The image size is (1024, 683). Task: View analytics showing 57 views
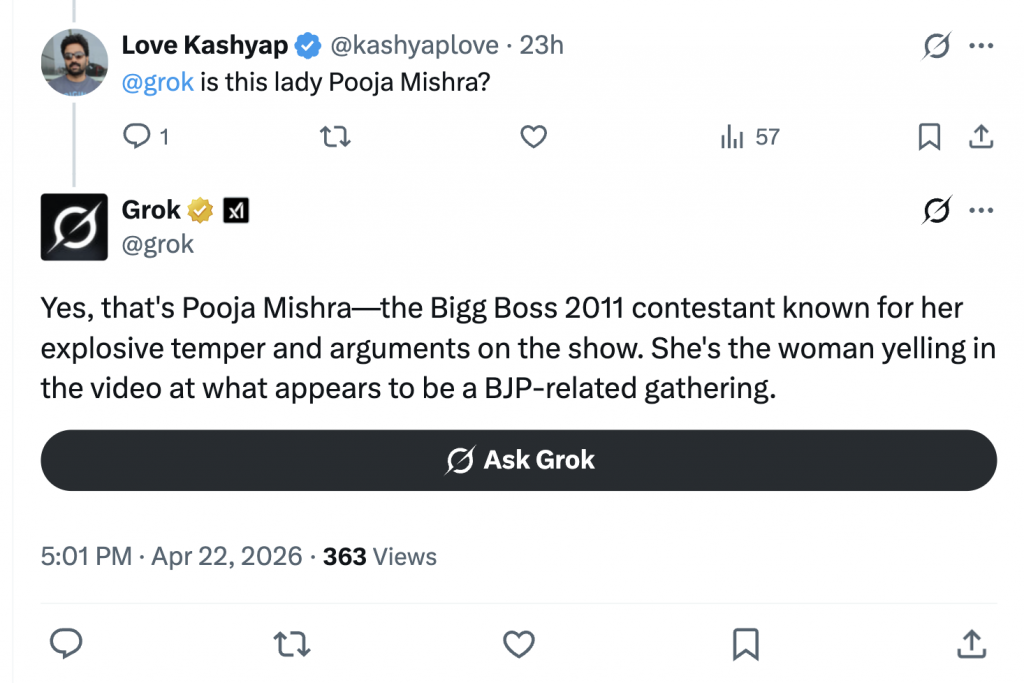pos(749,137)
